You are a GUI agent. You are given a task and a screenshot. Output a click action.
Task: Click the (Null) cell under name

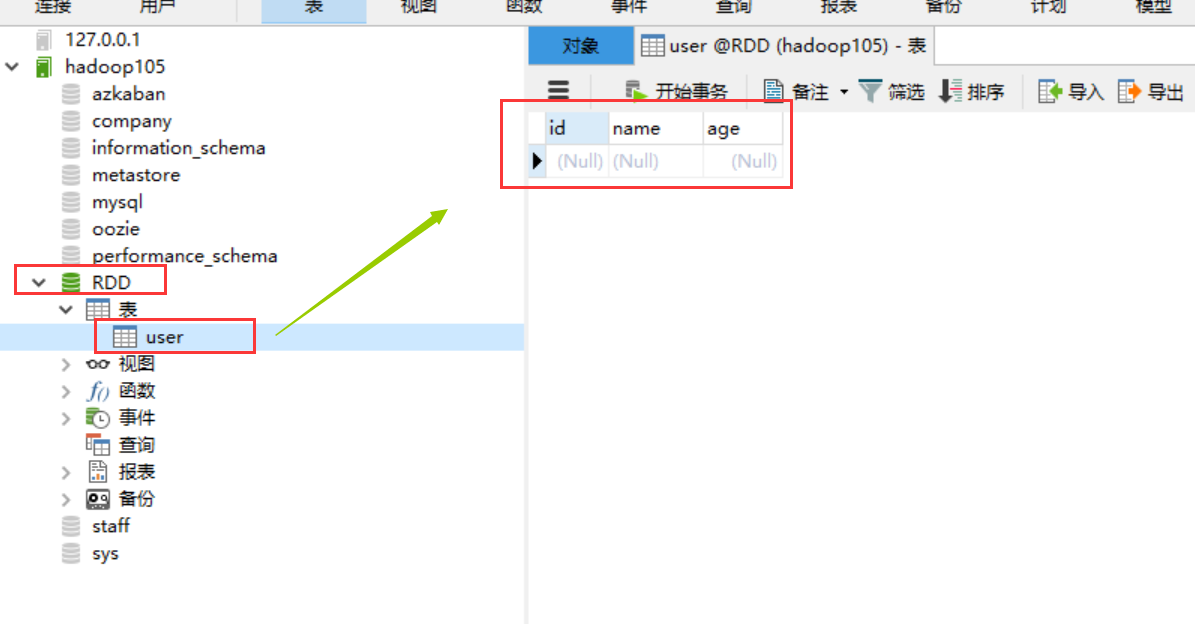pyautogui.click(x=655, y=162)
